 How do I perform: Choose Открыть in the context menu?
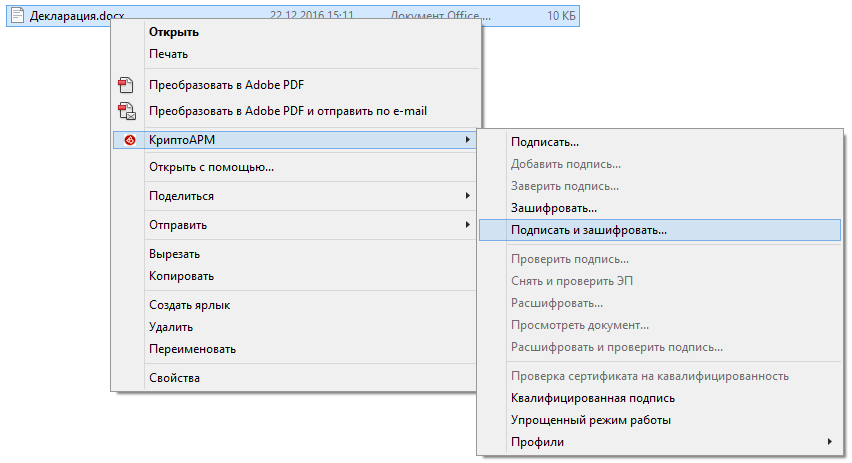point(174,32)
